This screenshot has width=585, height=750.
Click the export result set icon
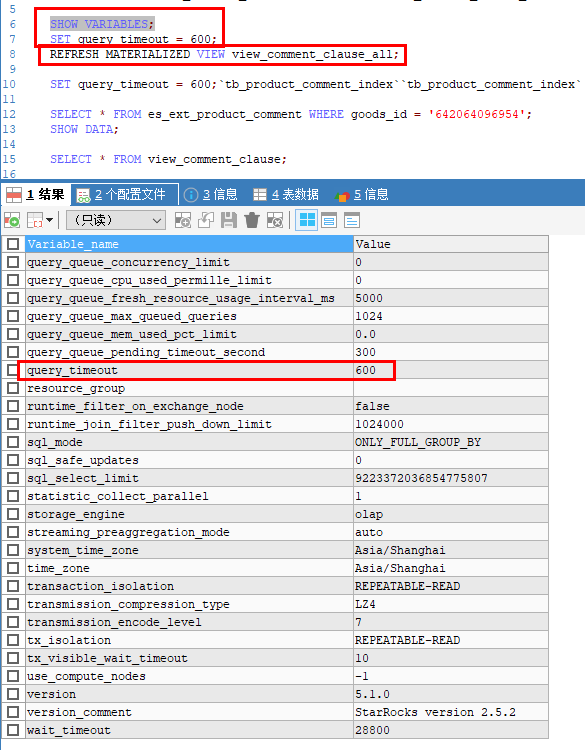point(11,221)
